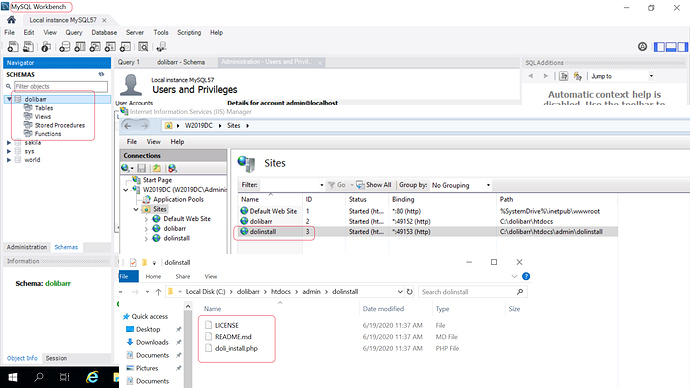
Task: Click the create new schema toolbar icon
Action: [65, 47]
